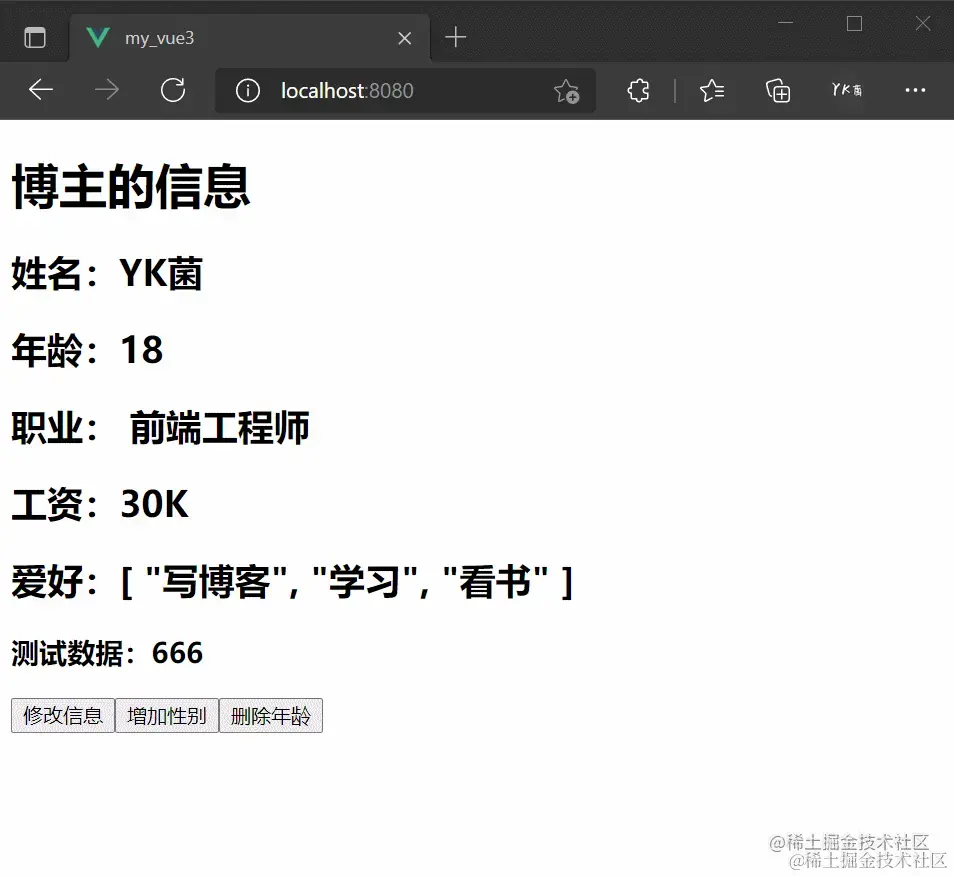Open the favorites list
Image resolution: width=954 pixels, height=876 pixels.
tap(712, 91)
